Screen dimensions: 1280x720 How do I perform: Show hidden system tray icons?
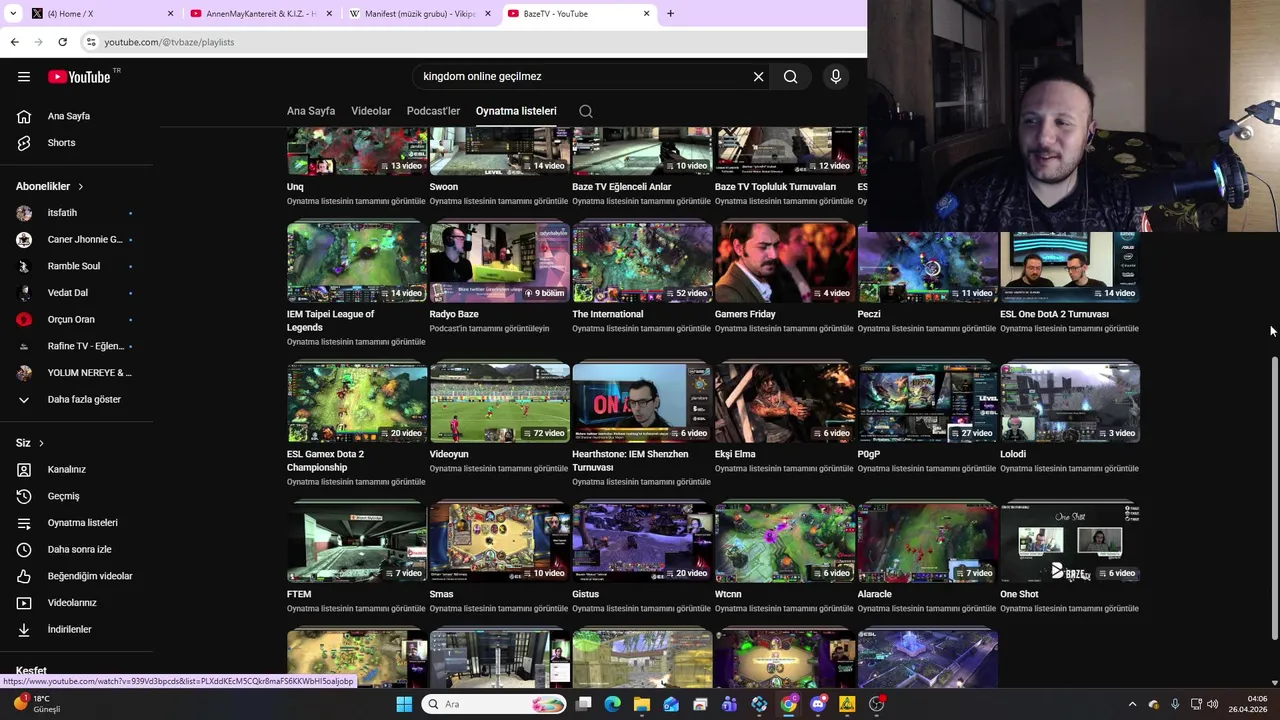(1132, 704)
